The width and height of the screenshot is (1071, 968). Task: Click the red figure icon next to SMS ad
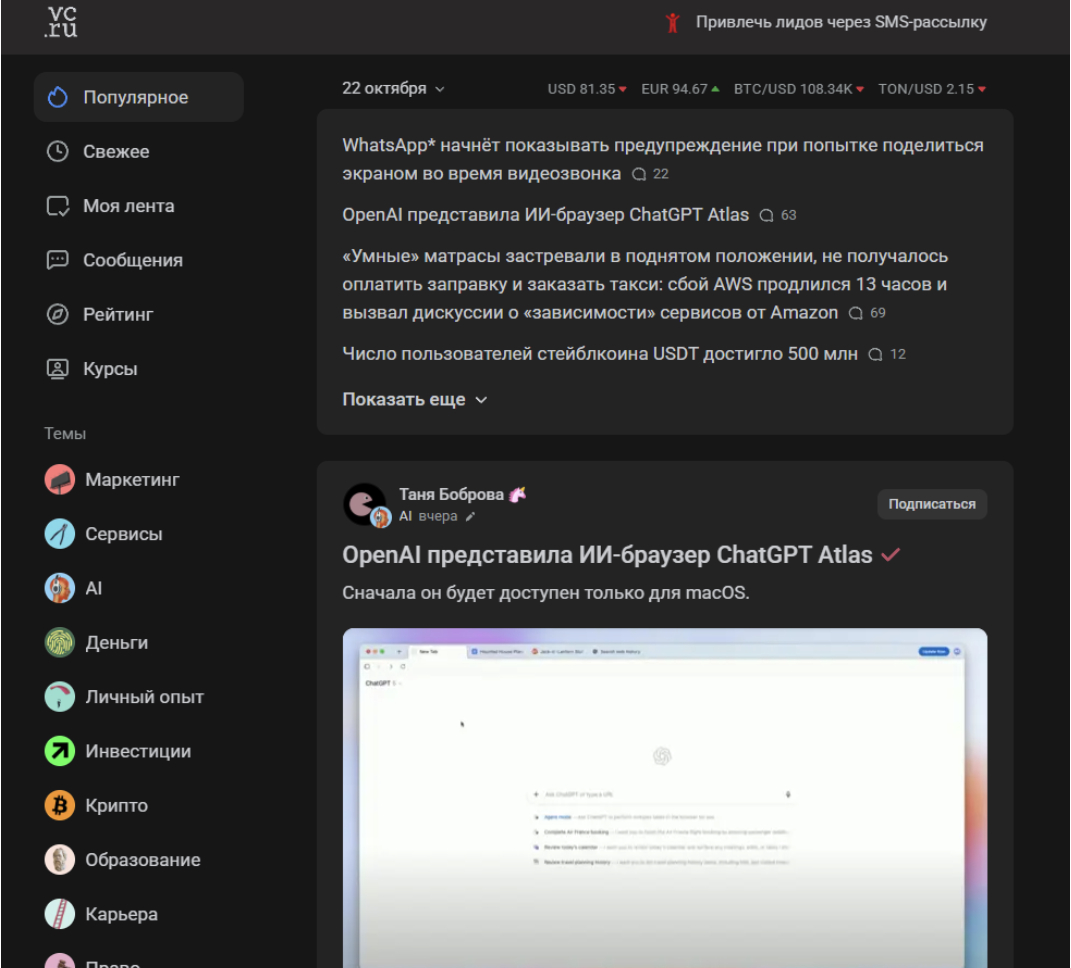(x=673, y=23)
